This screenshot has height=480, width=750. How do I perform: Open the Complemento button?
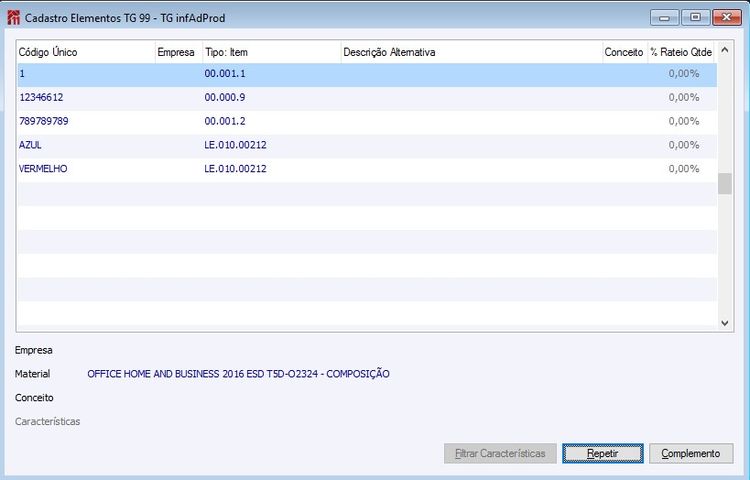(x=691, y=453)
